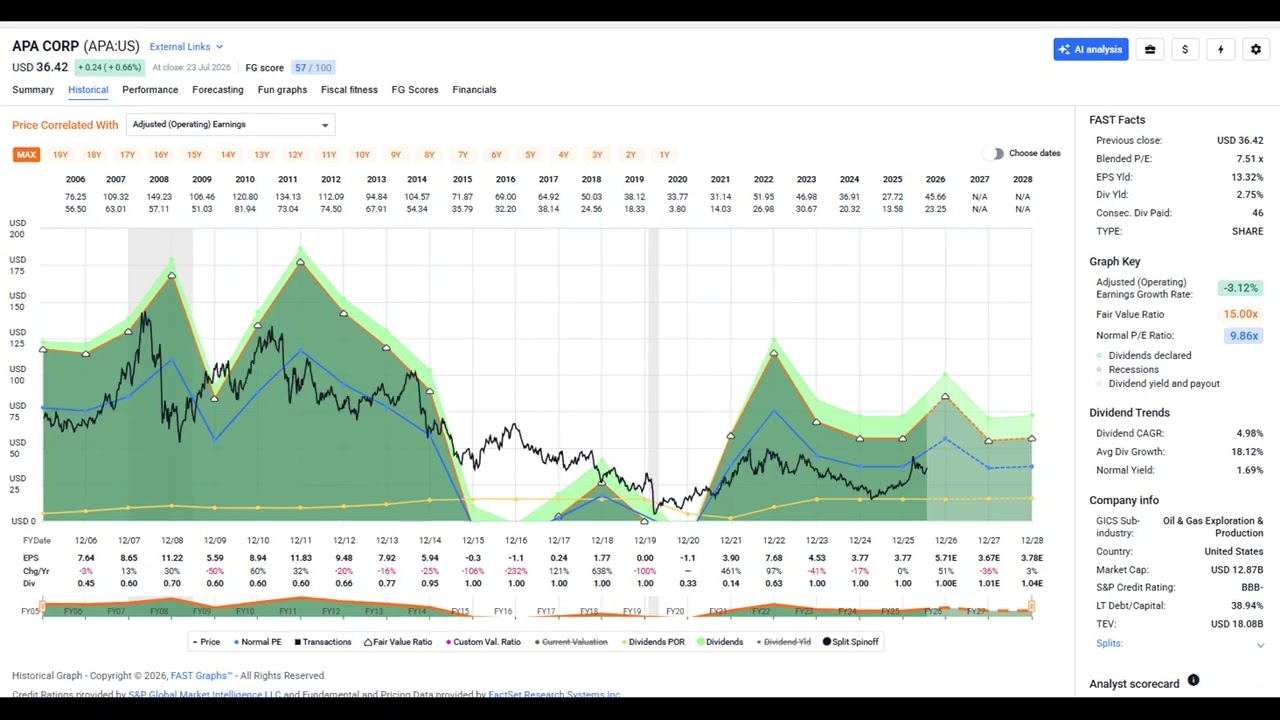The image size is (1280, 720).
Task: Click the blue Normal P/E Ratio 9.86x badge
Action: tap(1243, 336)
